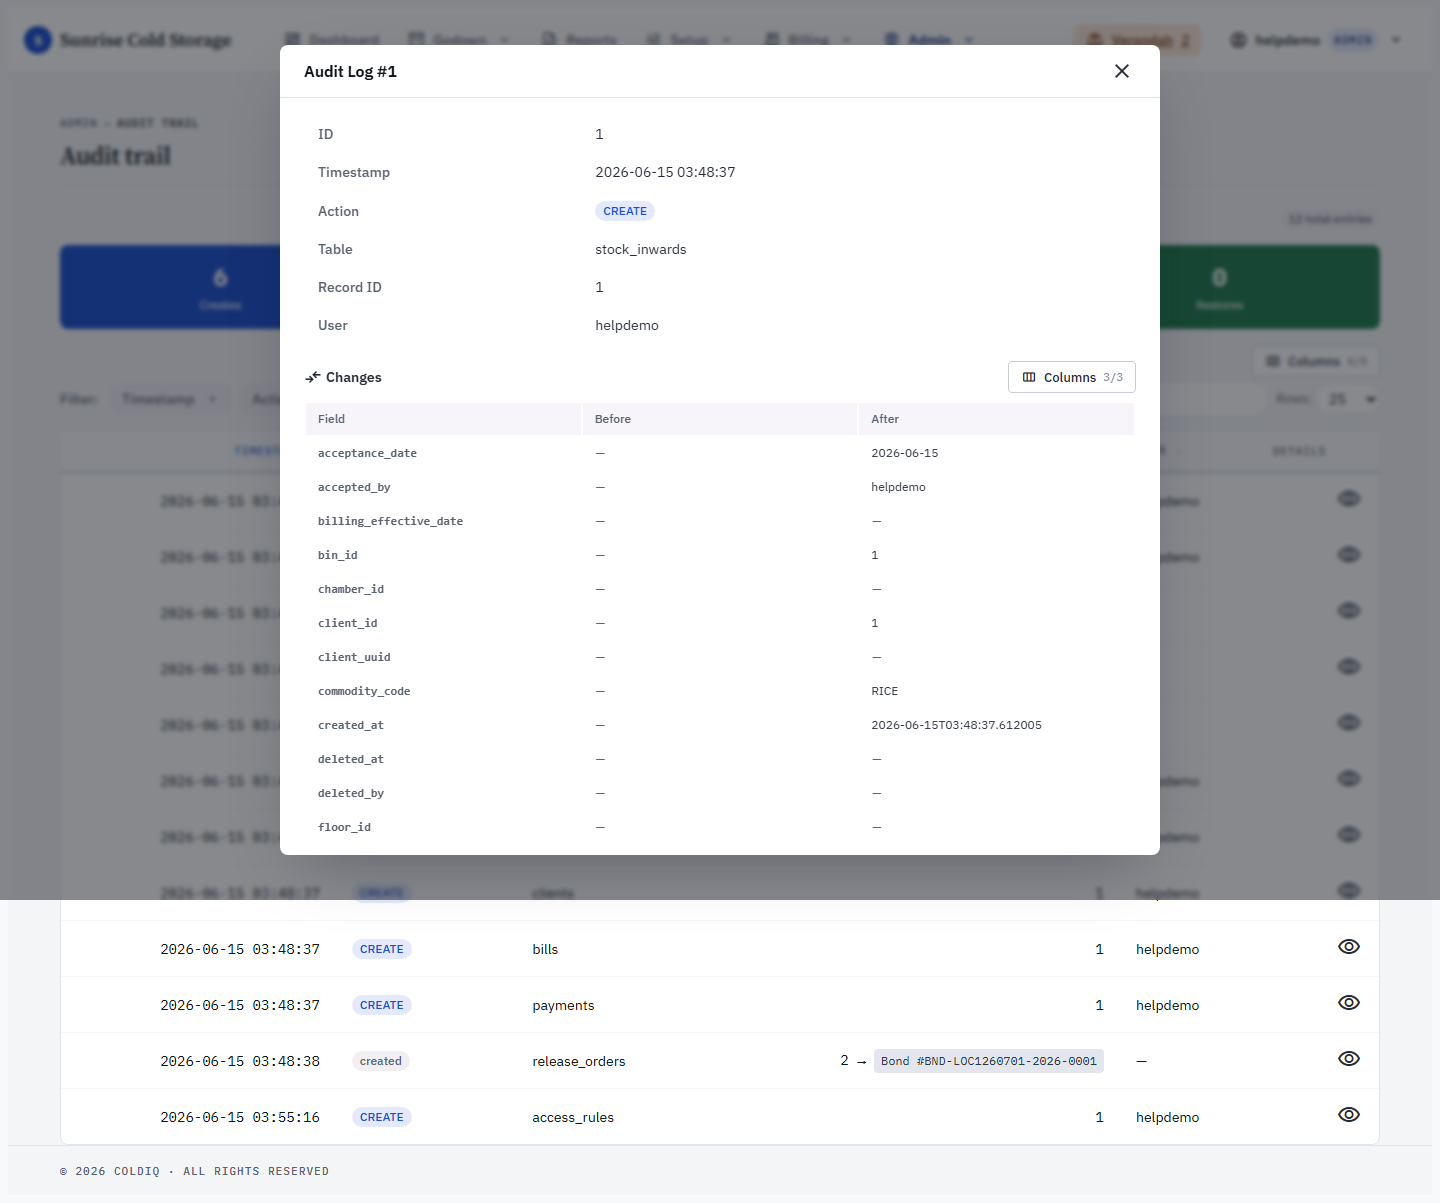Screen dimensions: 1440x1203
Task: Select the commodity_code field row
Action: point(720,691)
